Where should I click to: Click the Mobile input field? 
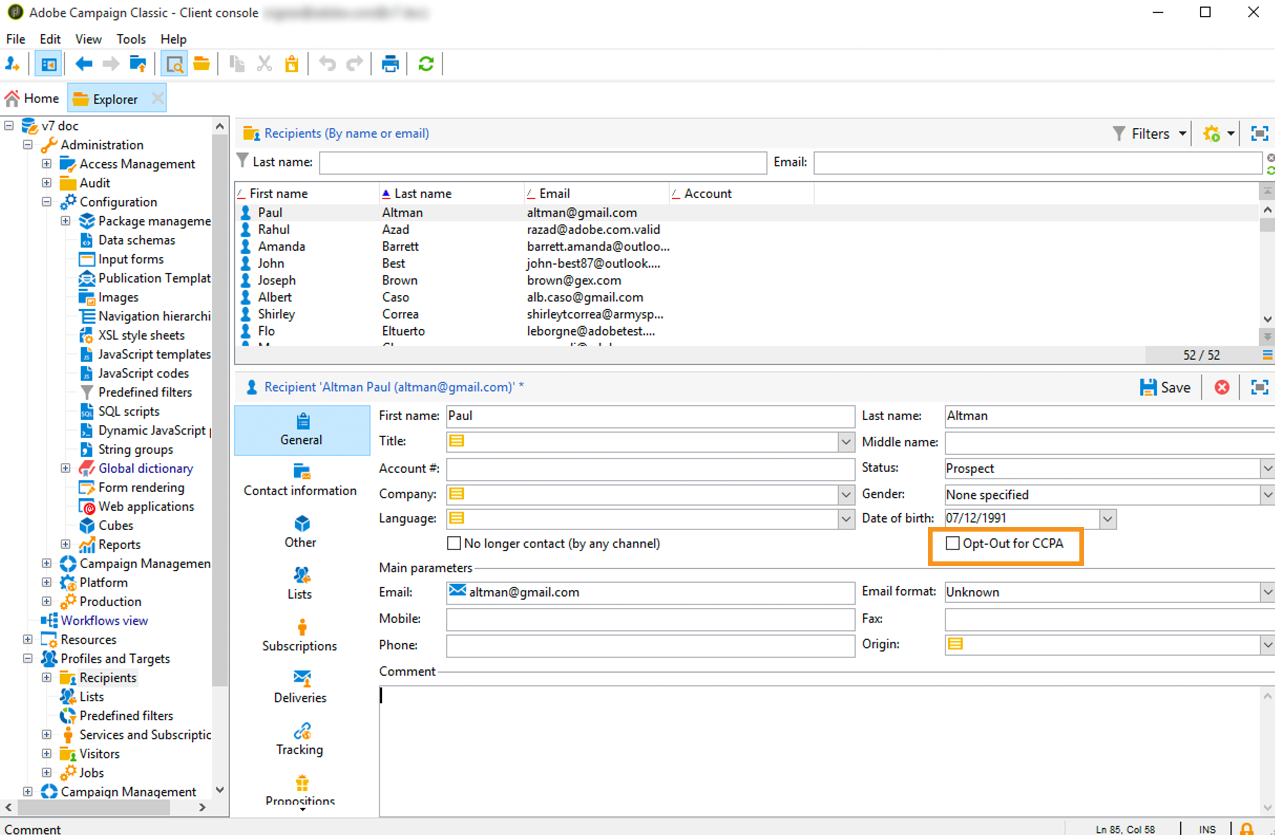[650, 619]
